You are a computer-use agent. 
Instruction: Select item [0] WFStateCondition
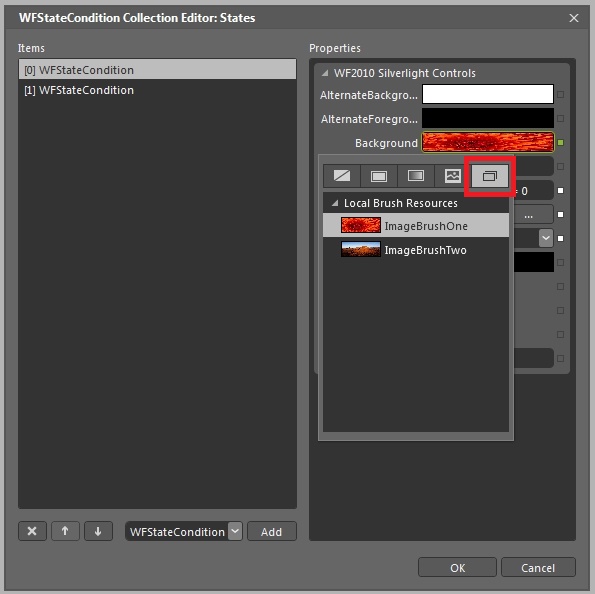pos(157,69)
